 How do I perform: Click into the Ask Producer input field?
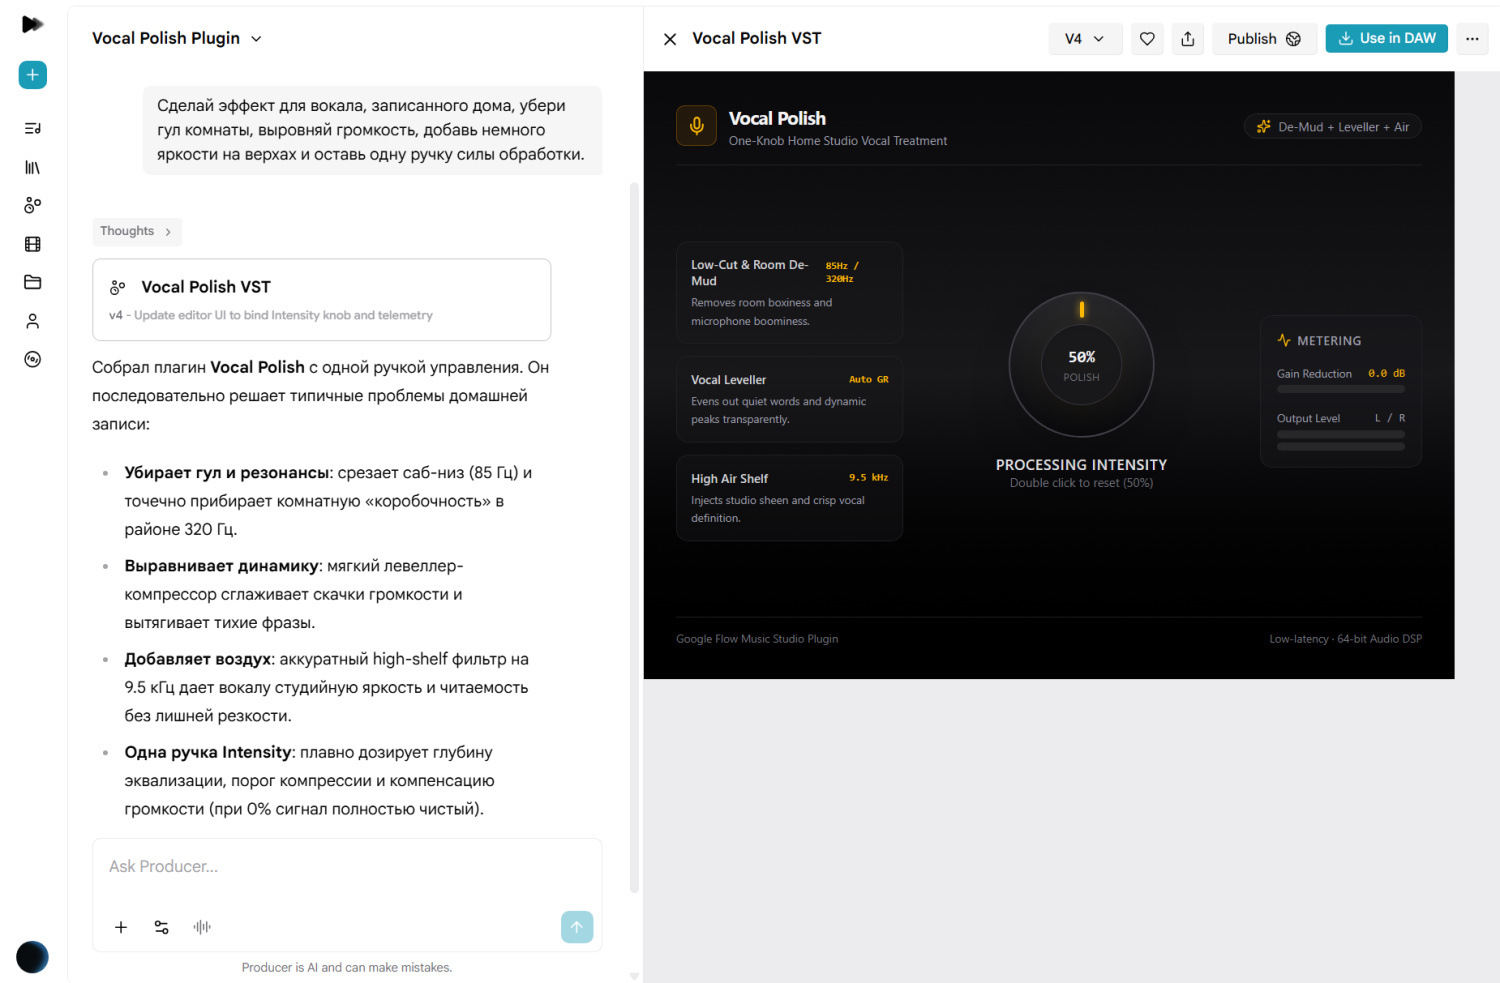347,867
